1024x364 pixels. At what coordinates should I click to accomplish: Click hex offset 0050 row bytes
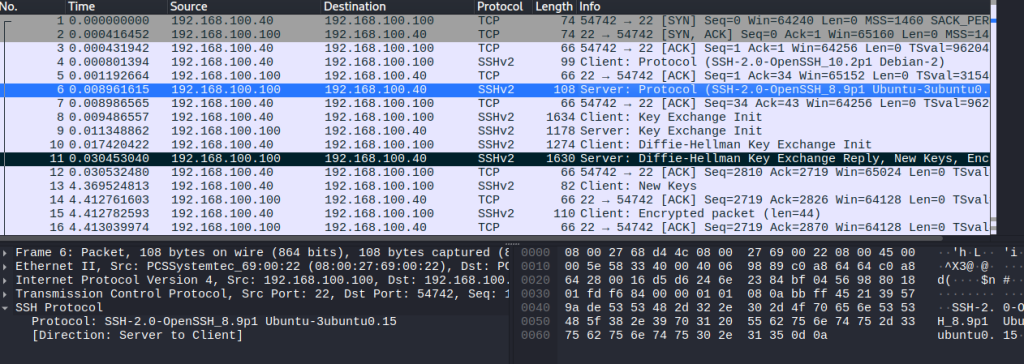[740, 322]
